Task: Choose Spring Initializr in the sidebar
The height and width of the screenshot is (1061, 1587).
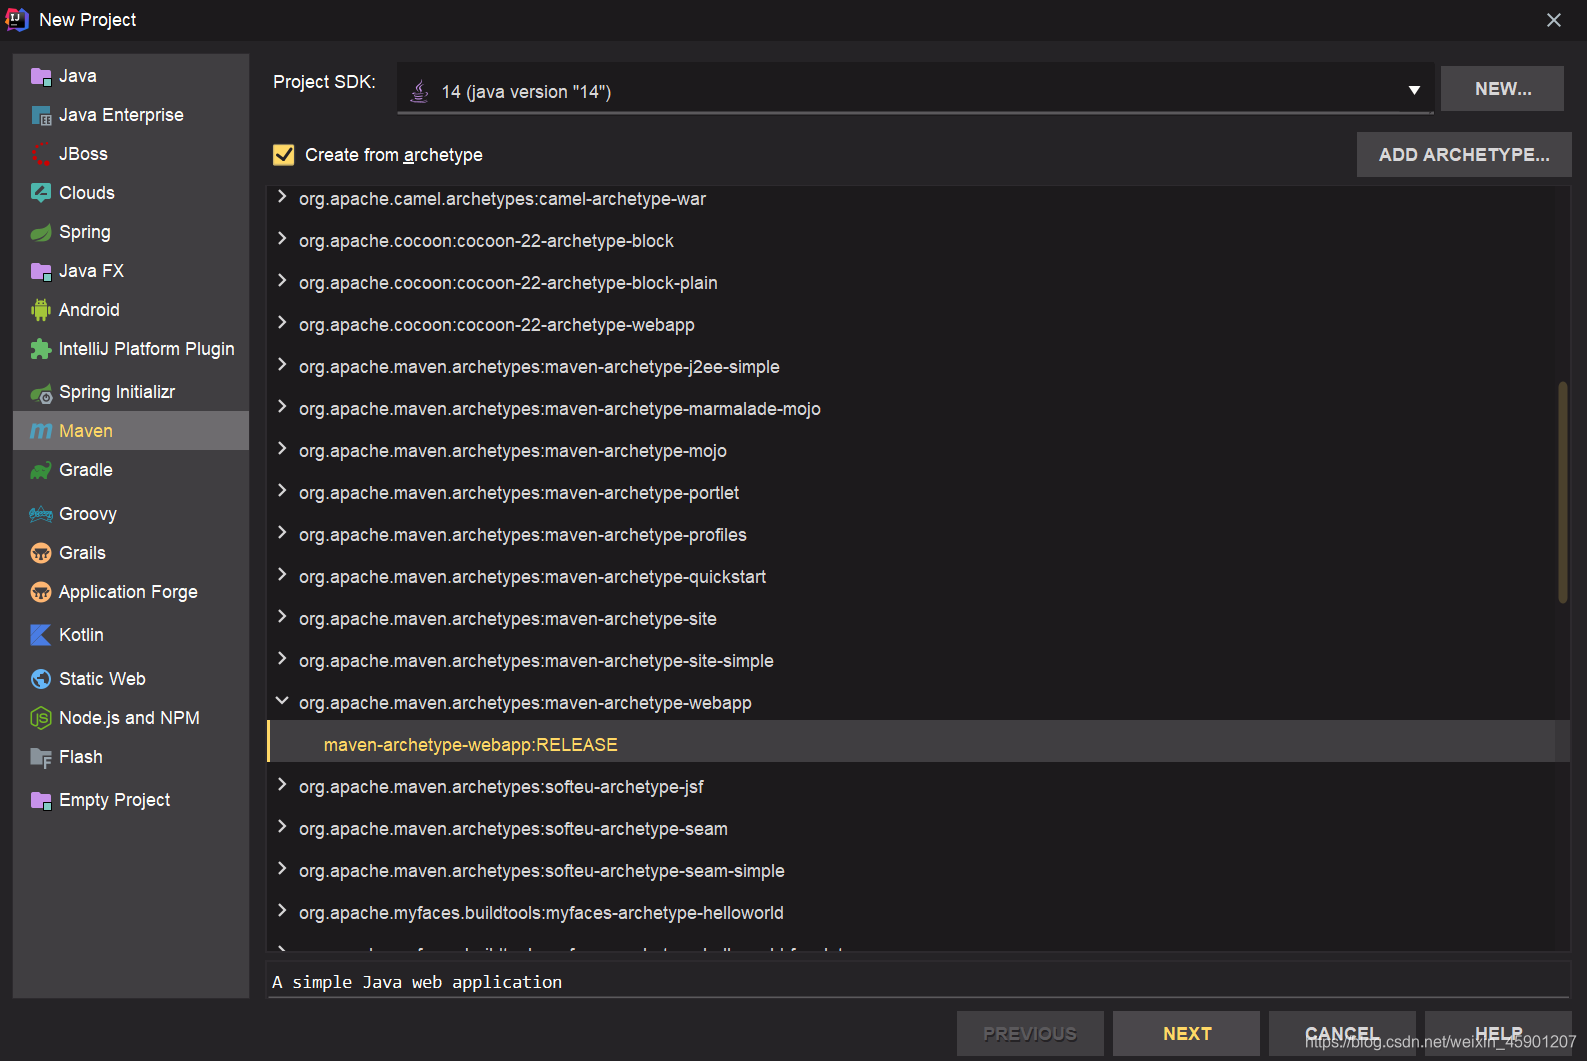Action: [x=131, y=392]
